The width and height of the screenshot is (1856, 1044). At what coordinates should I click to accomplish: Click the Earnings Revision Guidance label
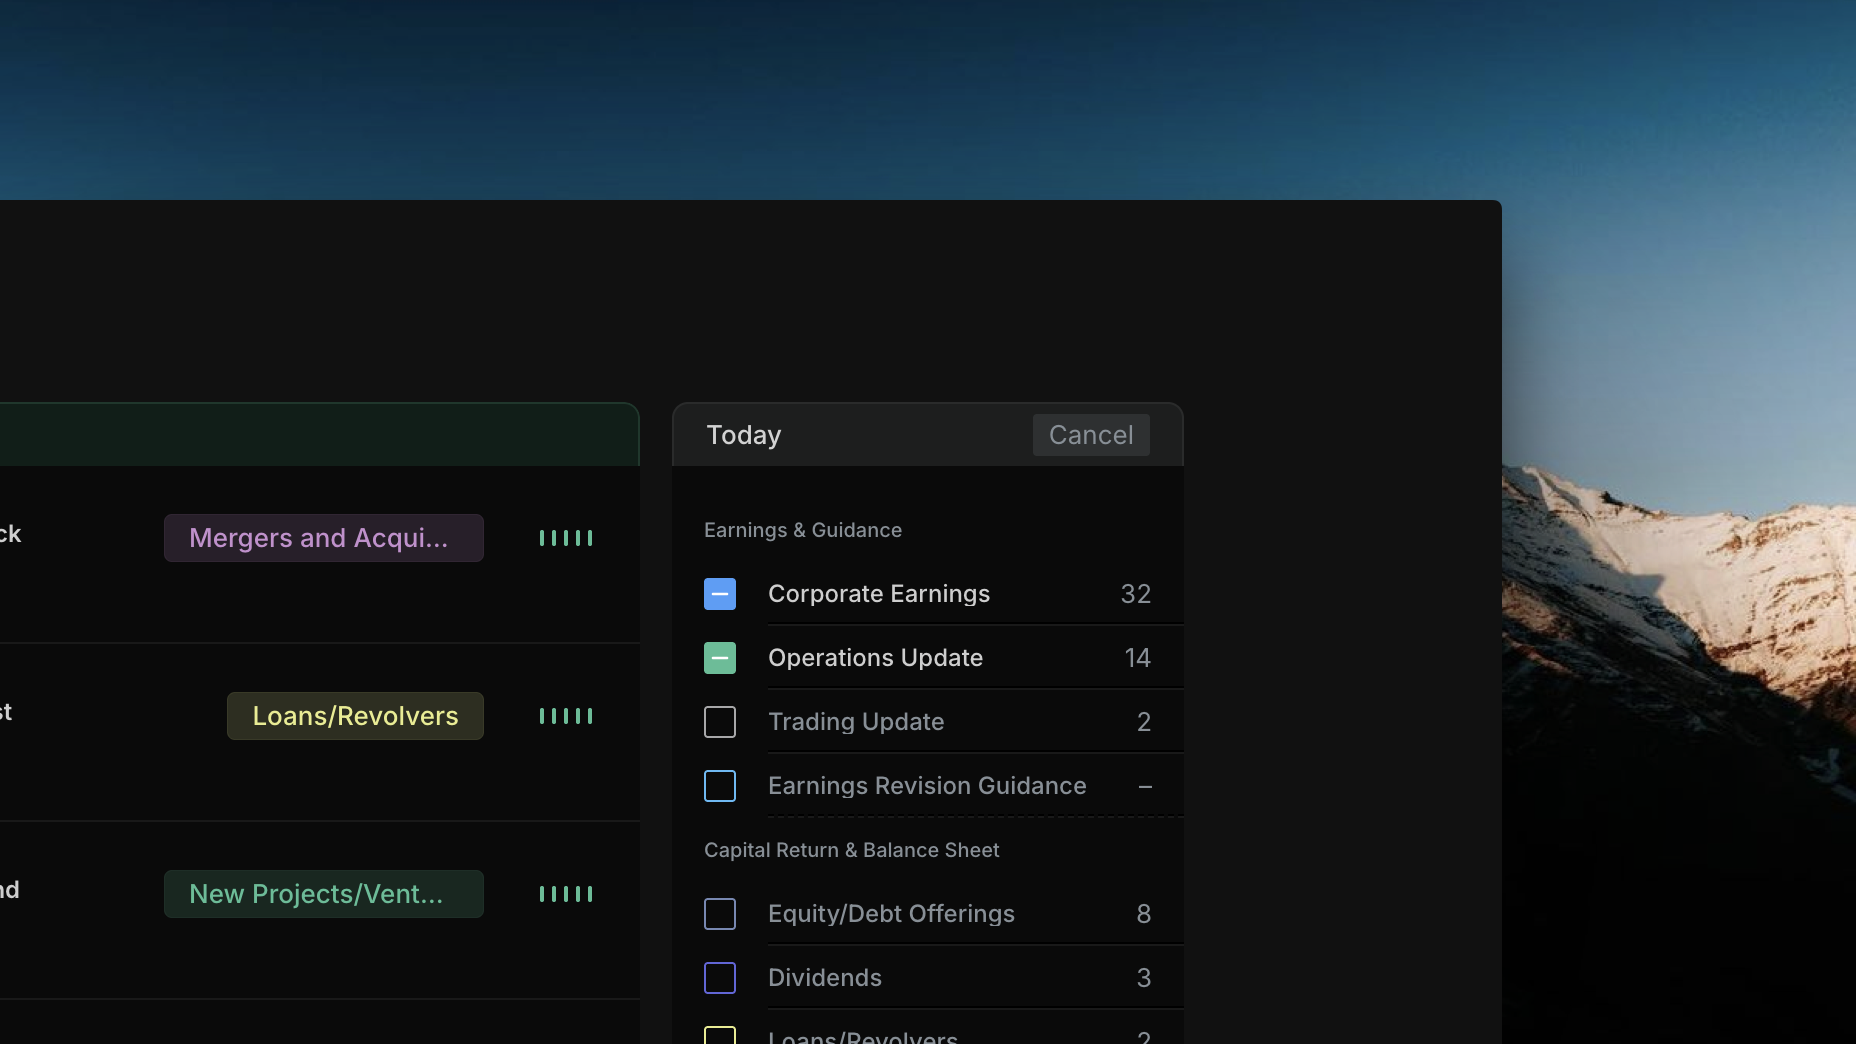[x=927, y=786]
